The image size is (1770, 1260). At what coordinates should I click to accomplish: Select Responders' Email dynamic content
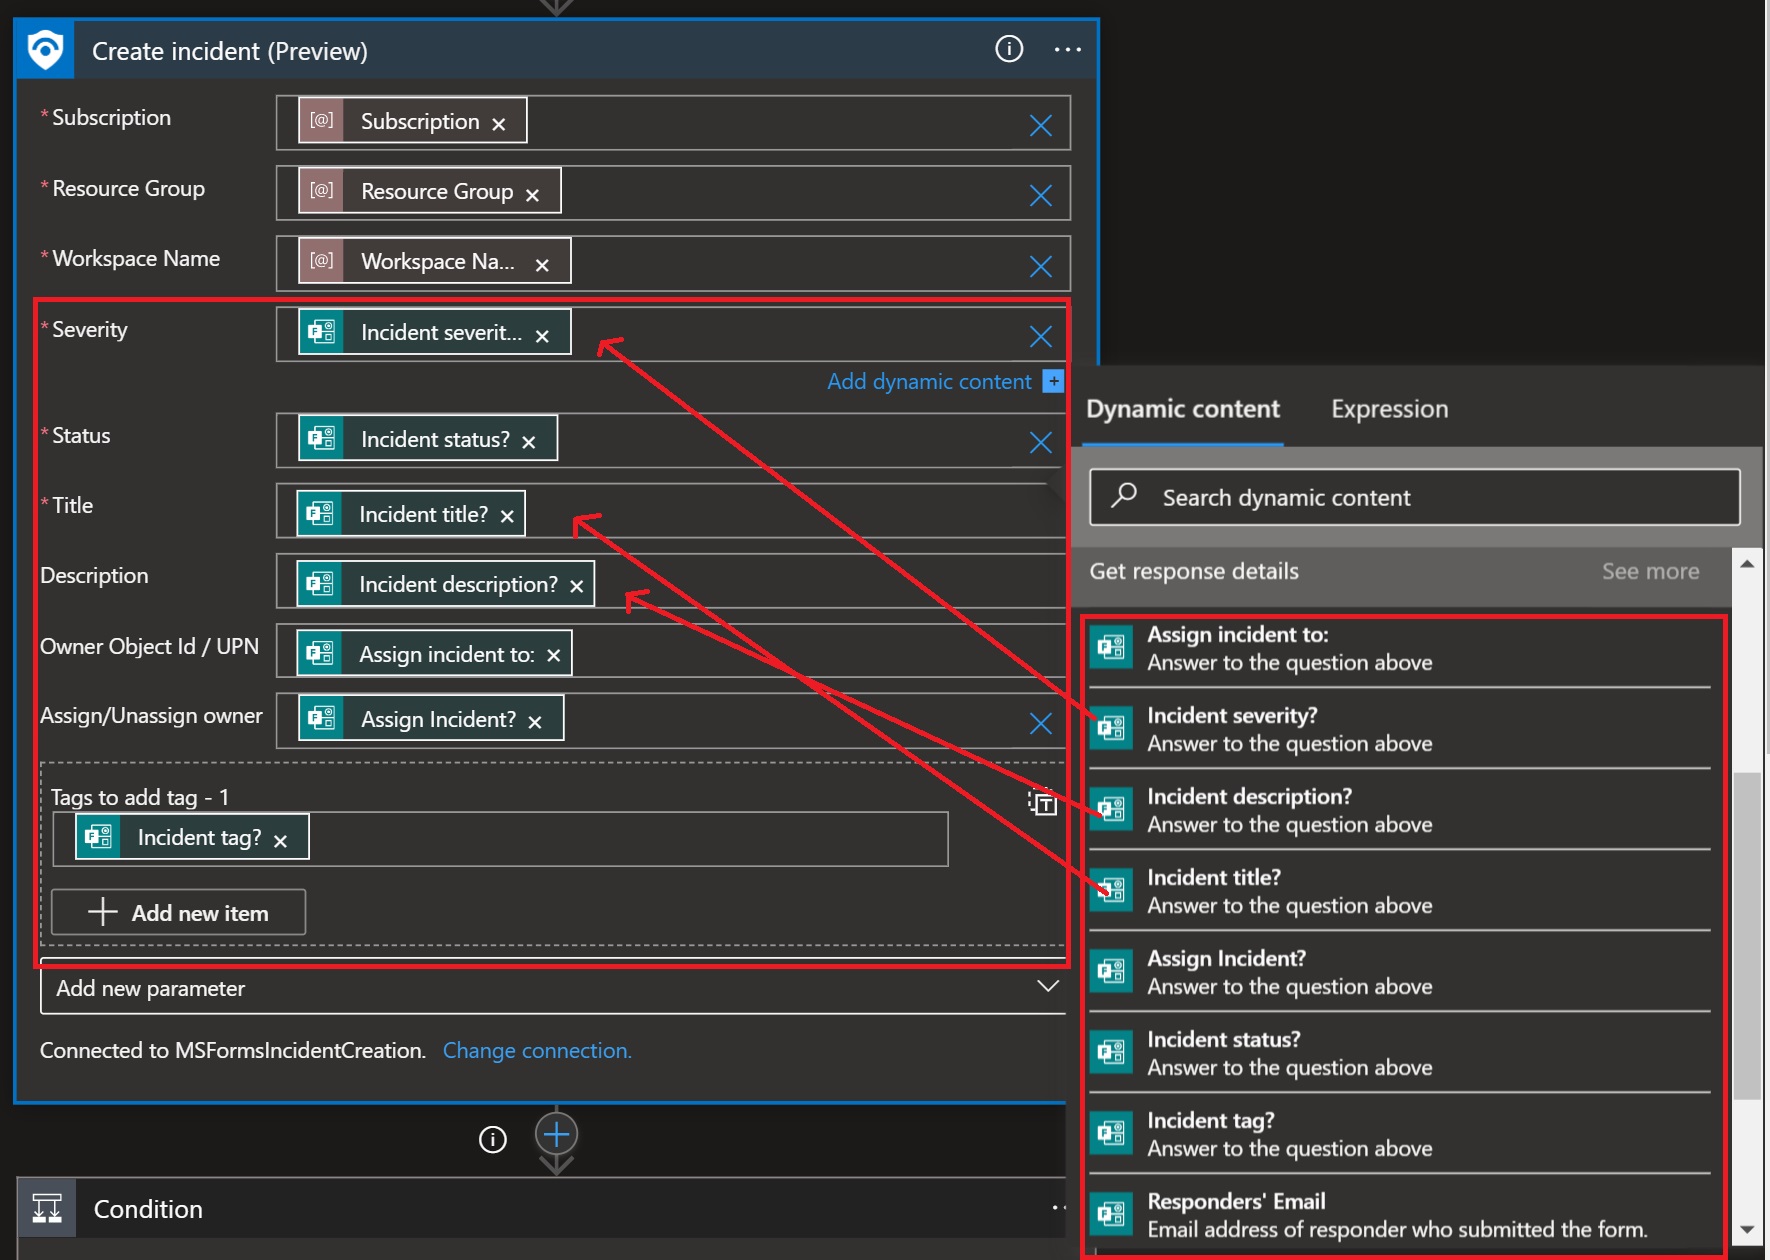pos(1399,1215)
